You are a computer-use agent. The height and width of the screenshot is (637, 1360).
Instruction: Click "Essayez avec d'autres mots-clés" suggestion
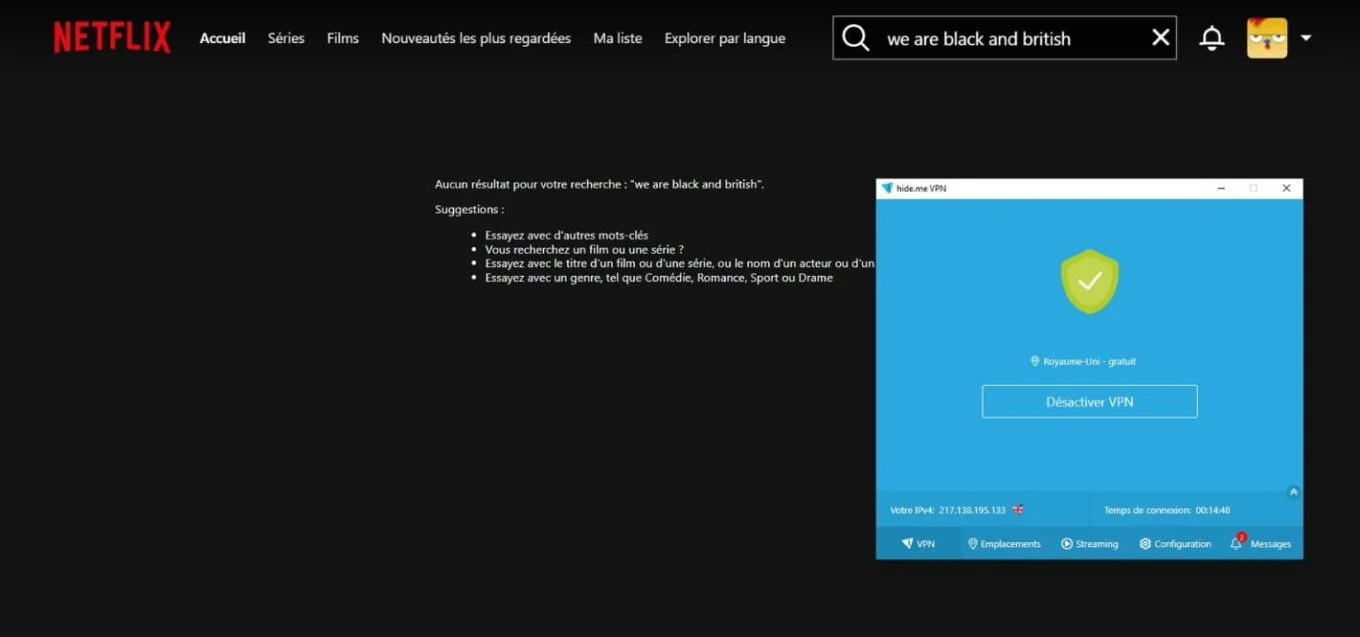(567, 236)
